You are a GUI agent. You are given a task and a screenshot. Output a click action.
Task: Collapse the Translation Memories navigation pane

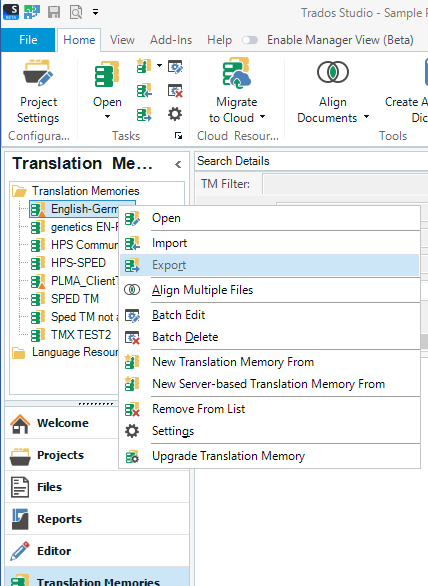click(178, 164)
